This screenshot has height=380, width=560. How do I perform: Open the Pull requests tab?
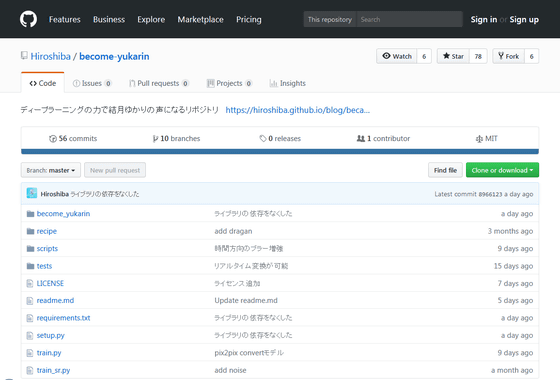click(159, 83)
